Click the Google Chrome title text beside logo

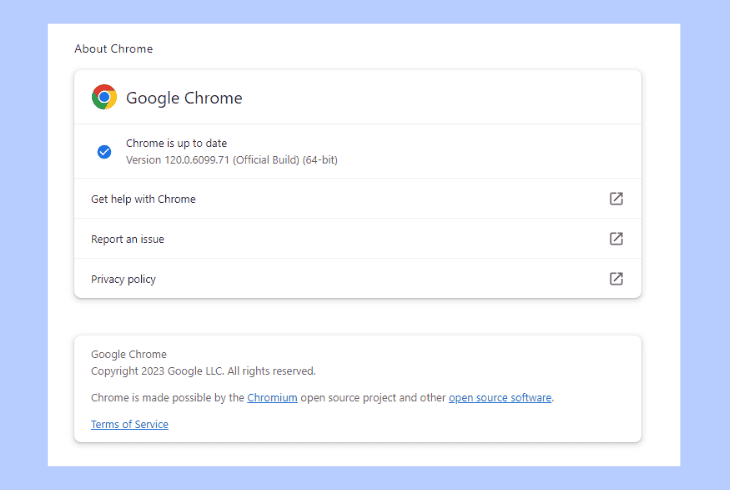[184, 98]
